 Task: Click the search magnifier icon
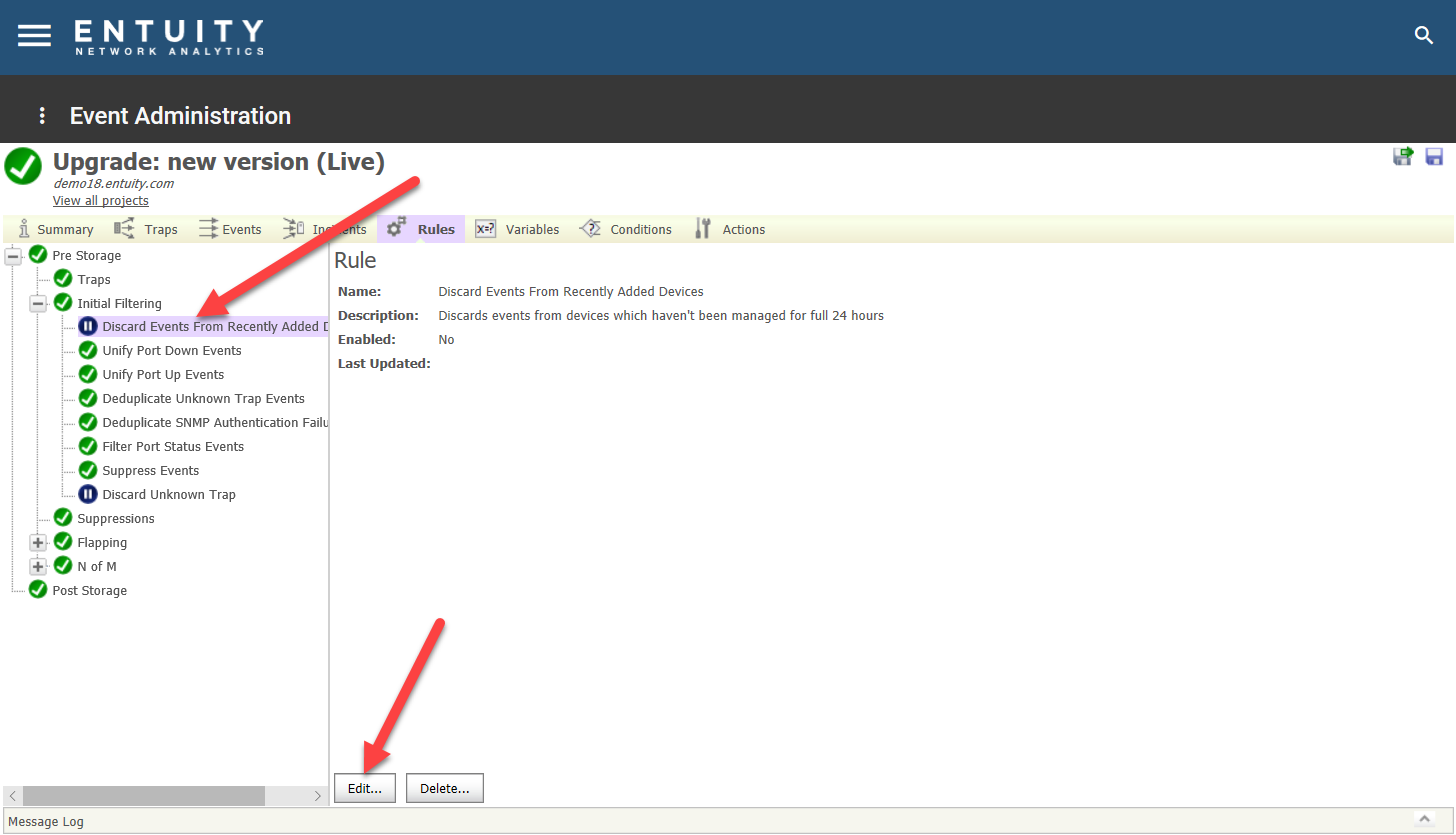pyautogui.click(x=1424, y=35)
